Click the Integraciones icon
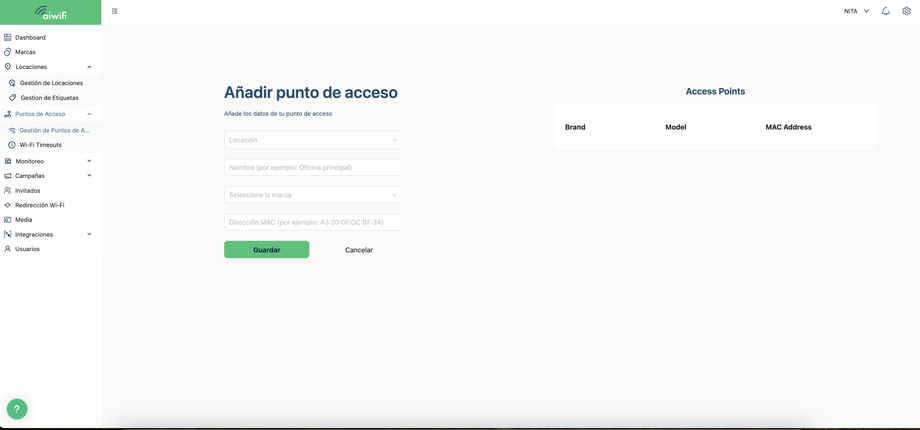 coord(8,235)
